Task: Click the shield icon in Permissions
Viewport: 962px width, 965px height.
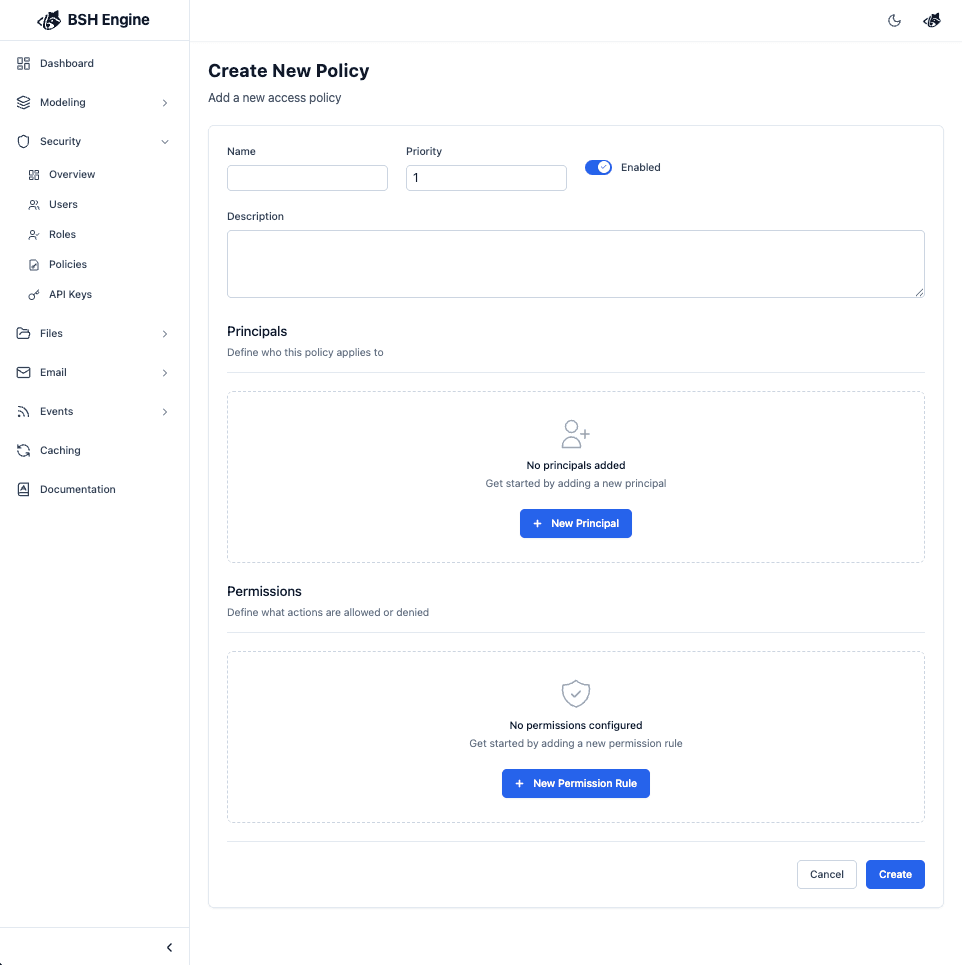Action: pyautogui.click(x=575, y=694)
